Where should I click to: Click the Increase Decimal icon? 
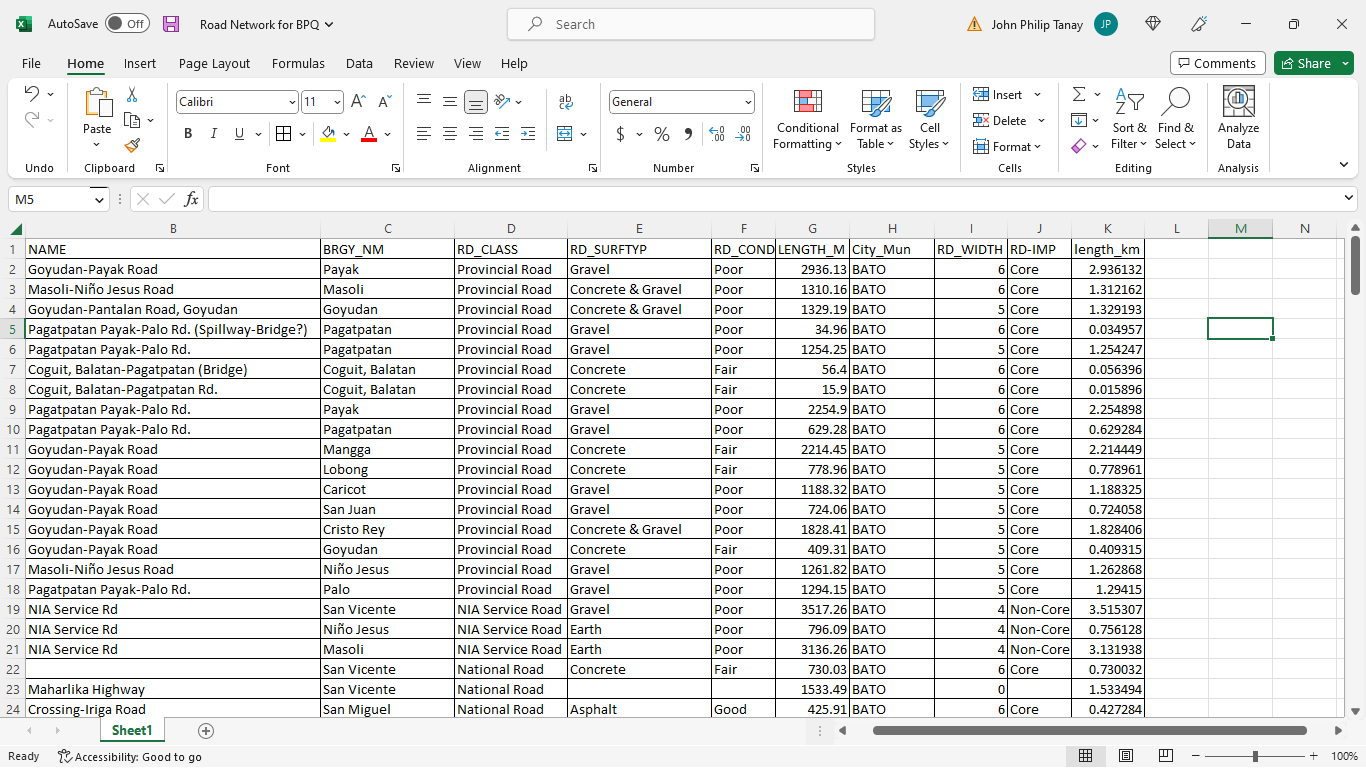coord(716,134)
